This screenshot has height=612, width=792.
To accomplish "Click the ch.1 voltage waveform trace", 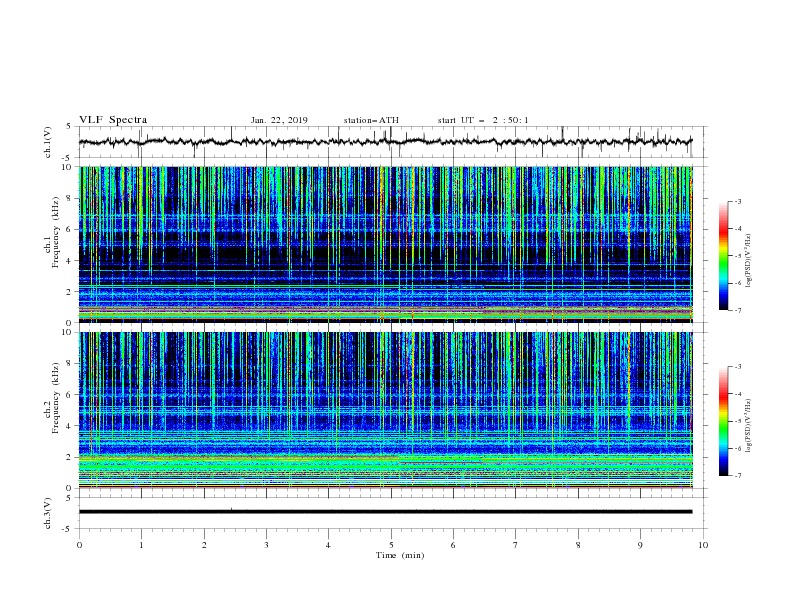I will click(385, 142).
